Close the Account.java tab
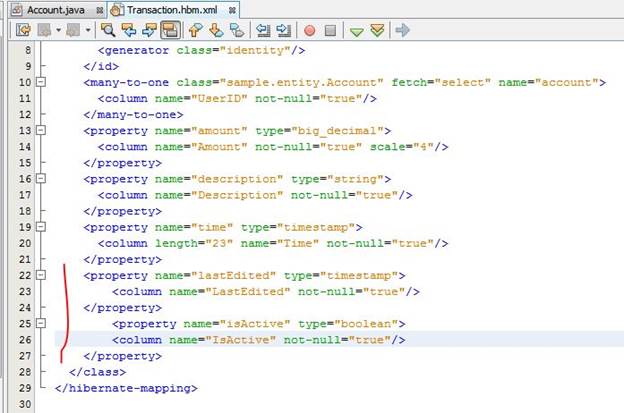The image size is (624, 413). (99, 11)
